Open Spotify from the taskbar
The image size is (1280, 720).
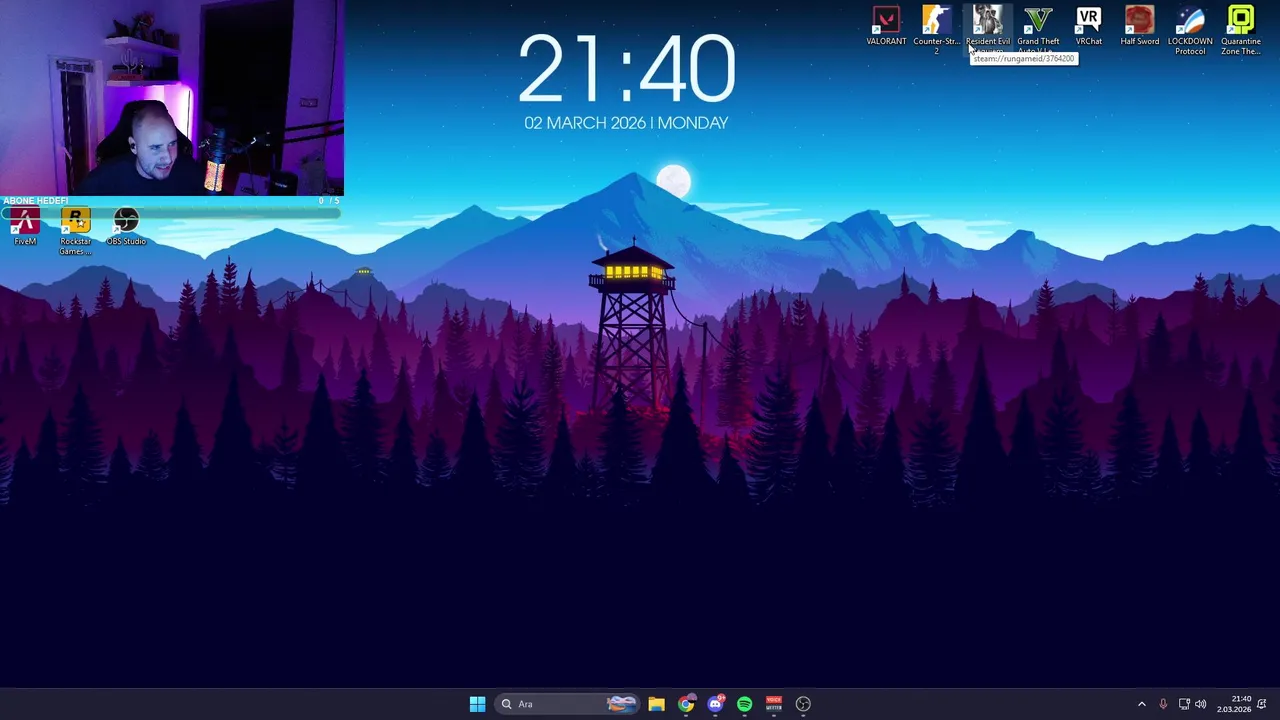pos(744,704)
